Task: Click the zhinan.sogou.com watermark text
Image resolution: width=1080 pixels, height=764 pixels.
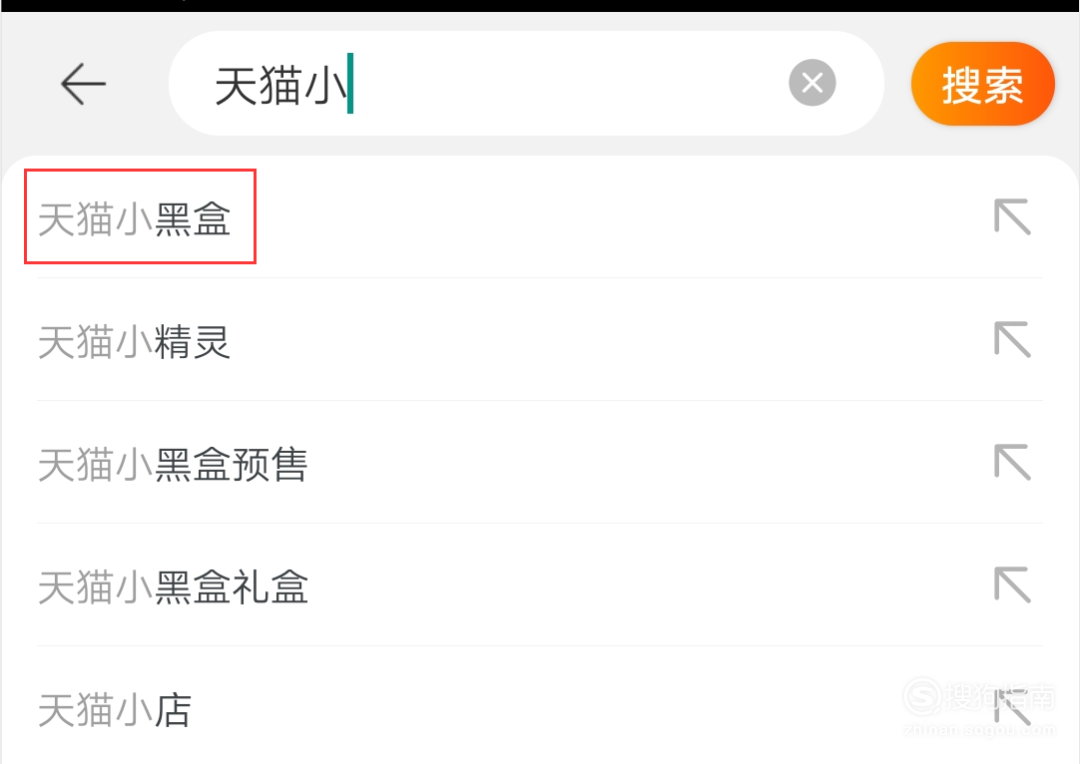Action: click(979, 730)
